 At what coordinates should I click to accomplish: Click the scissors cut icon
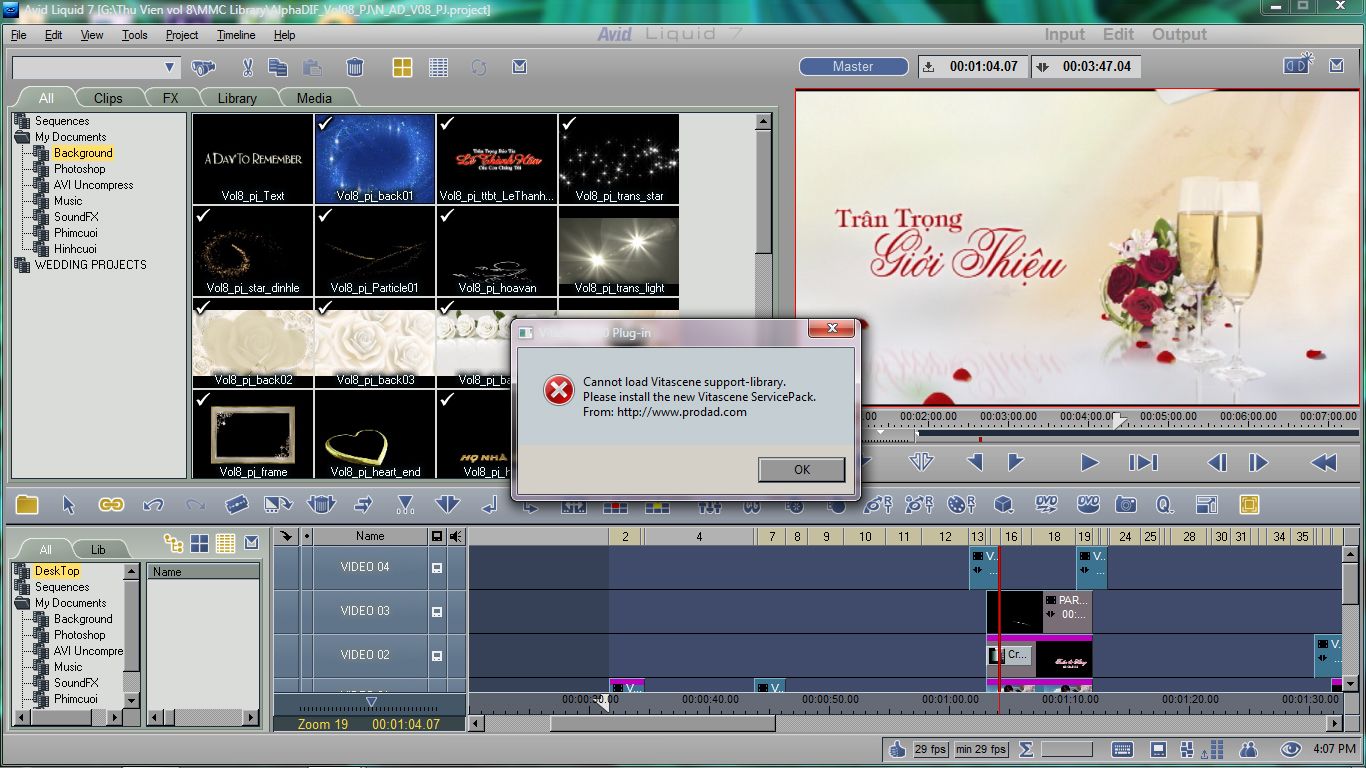pos(246,68)
